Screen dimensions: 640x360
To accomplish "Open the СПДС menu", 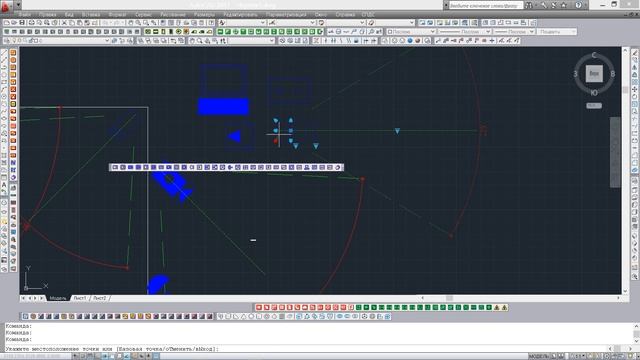I will coord(368,14).
